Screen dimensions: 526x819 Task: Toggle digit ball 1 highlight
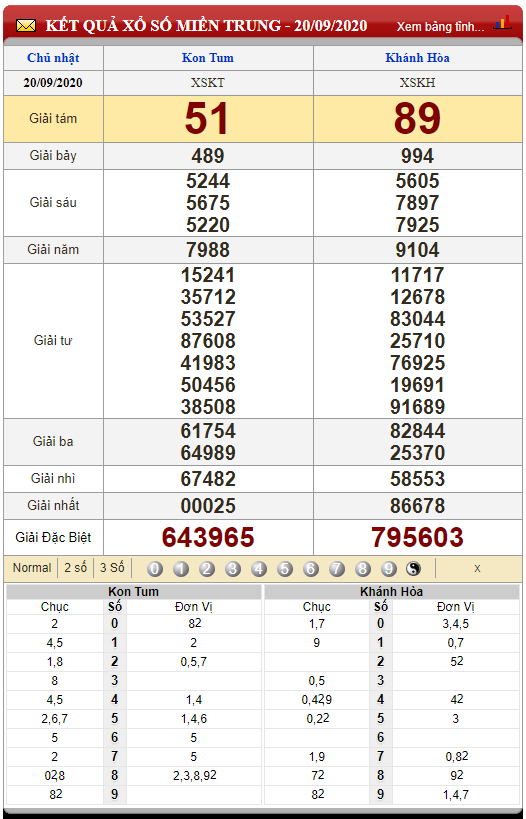pyautogui.click(x=181, y=568)
